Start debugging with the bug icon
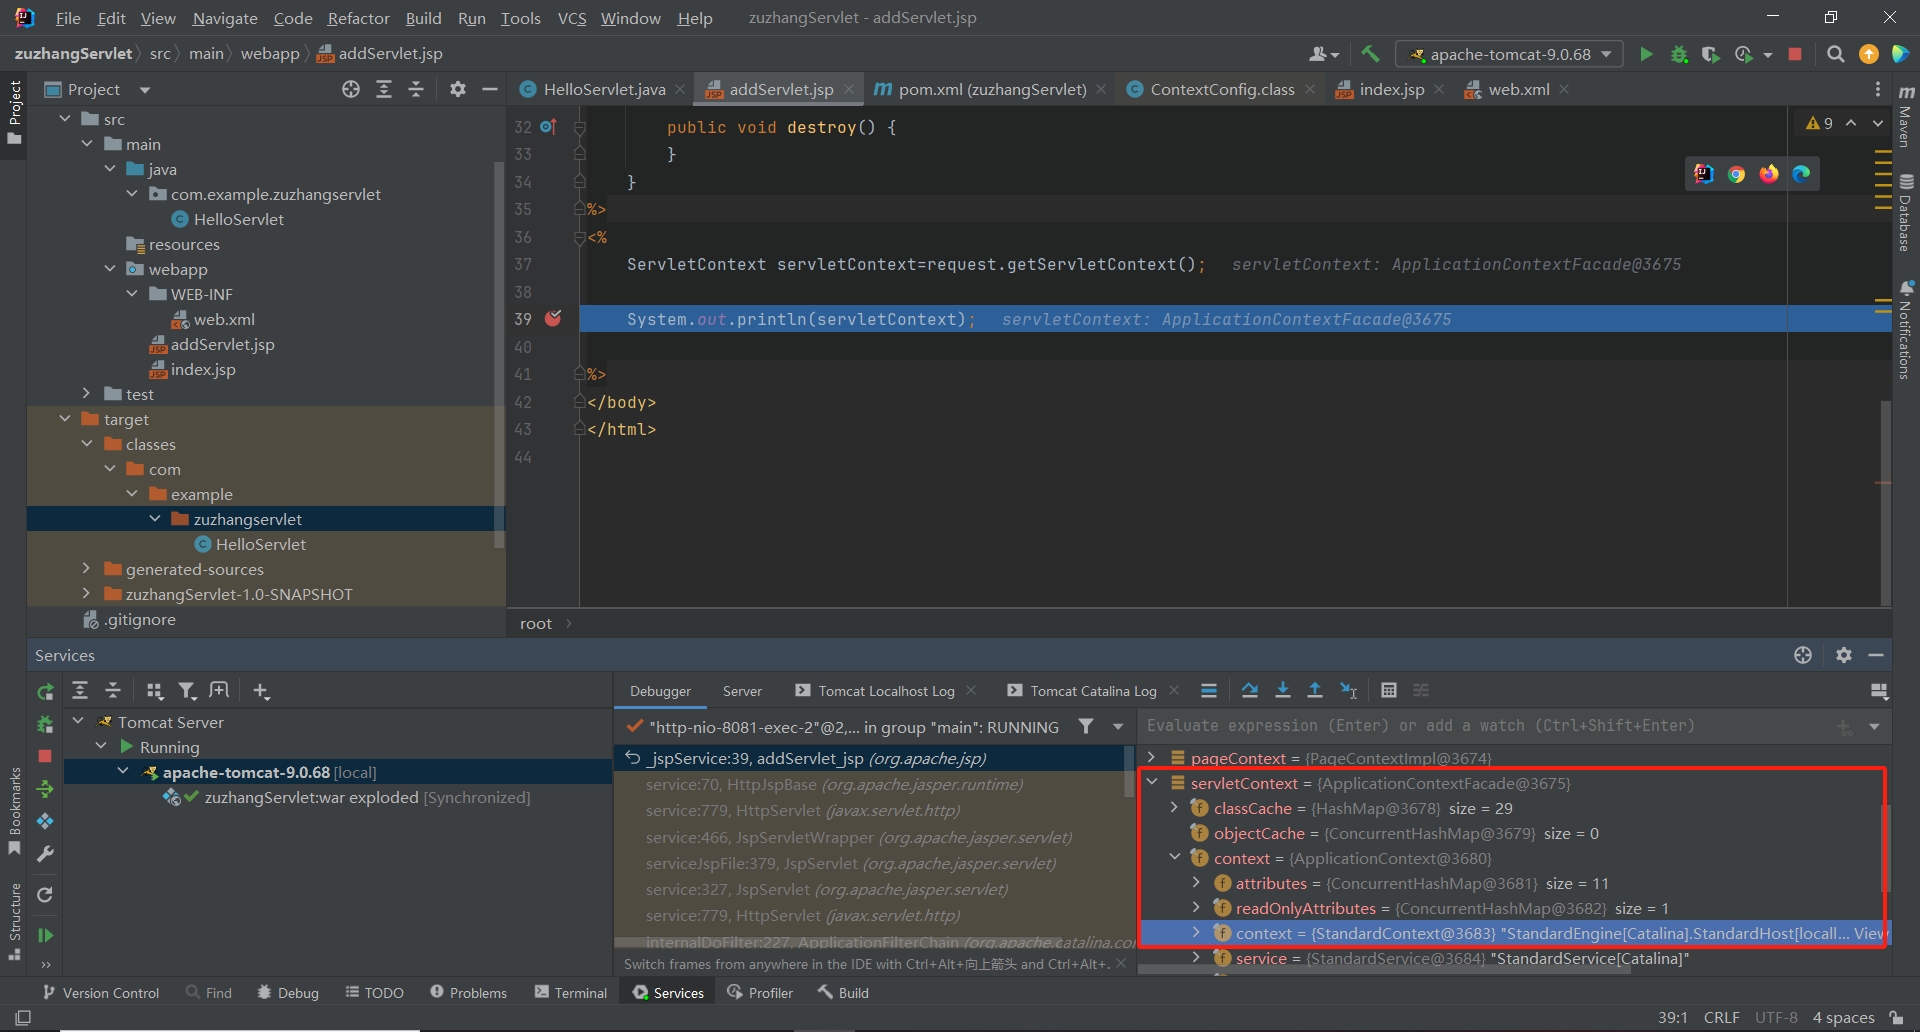The width and height of the screenshot is (1920, 1032). 1679,54
